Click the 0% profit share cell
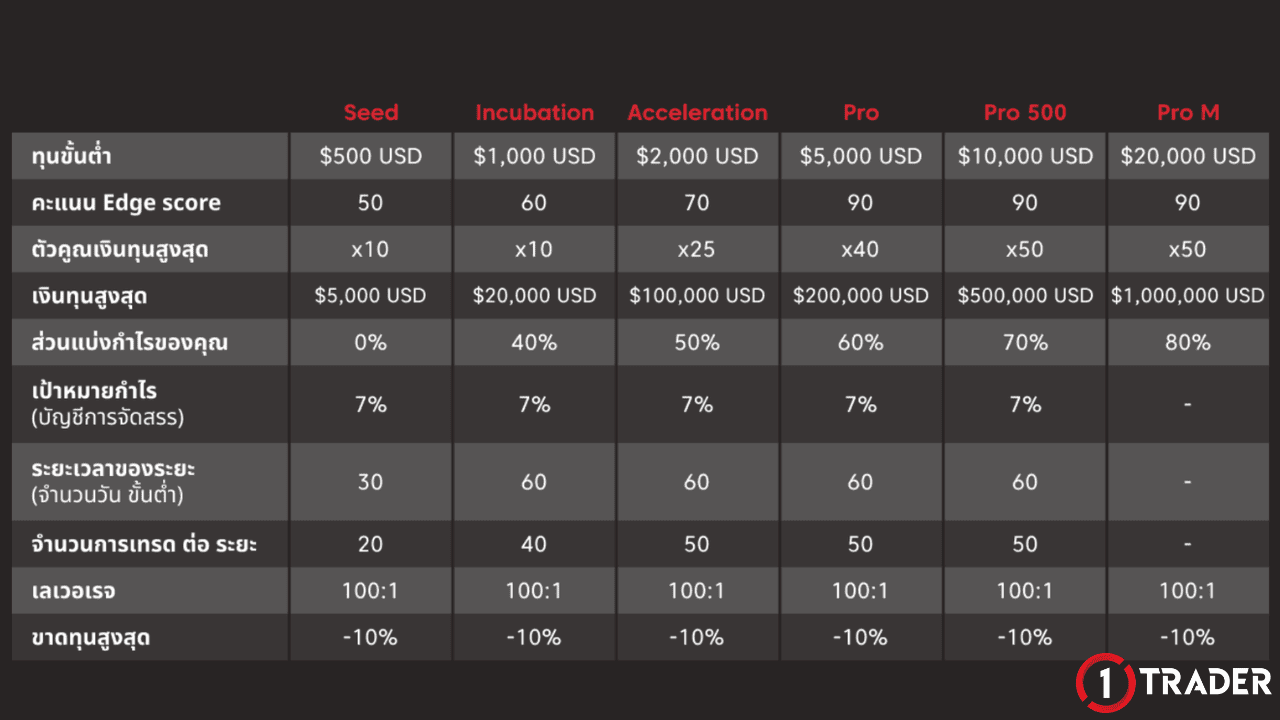This screenshot has width=1280, height=720. tap(371, 343)
